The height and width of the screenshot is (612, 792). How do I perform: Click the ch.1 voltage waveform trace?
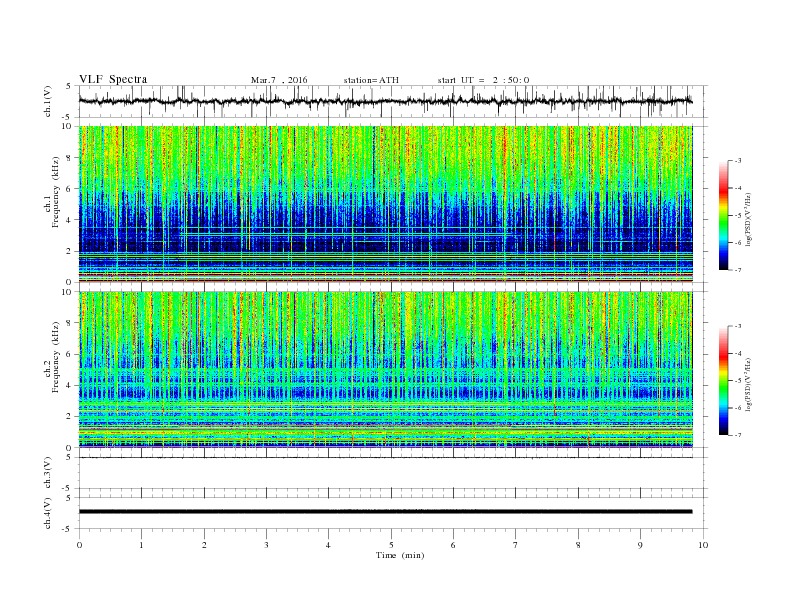tap(385, 101)
